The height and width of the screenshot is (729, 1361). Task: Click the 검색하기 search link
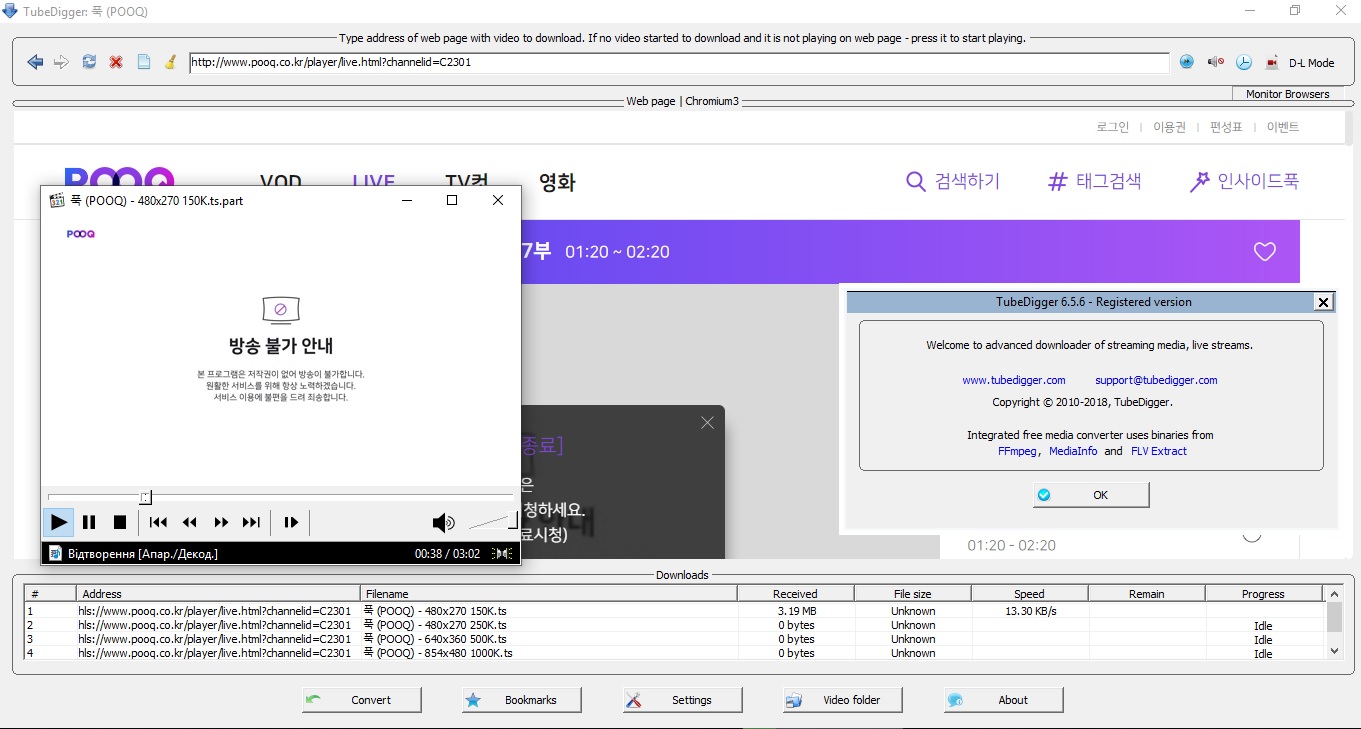953,181
